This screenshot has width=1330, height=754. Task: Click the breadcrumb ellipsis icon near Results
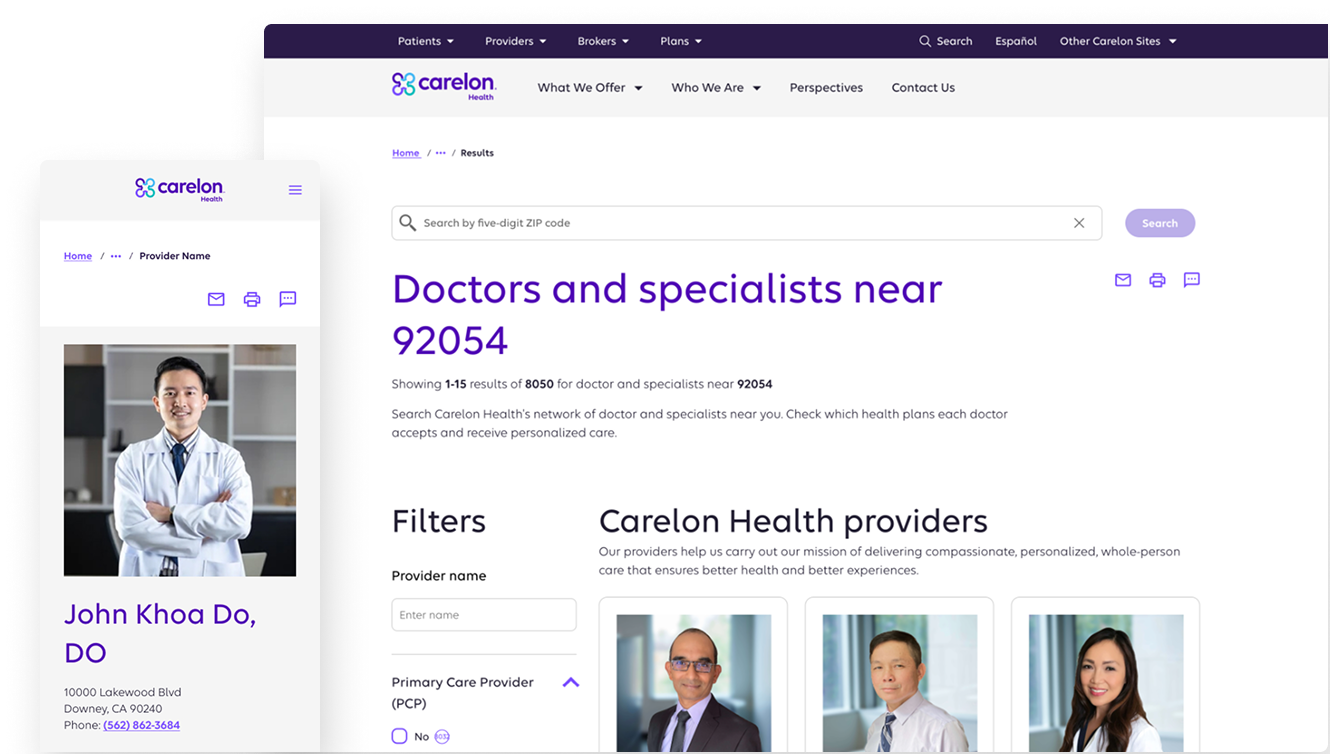(440, 152)
